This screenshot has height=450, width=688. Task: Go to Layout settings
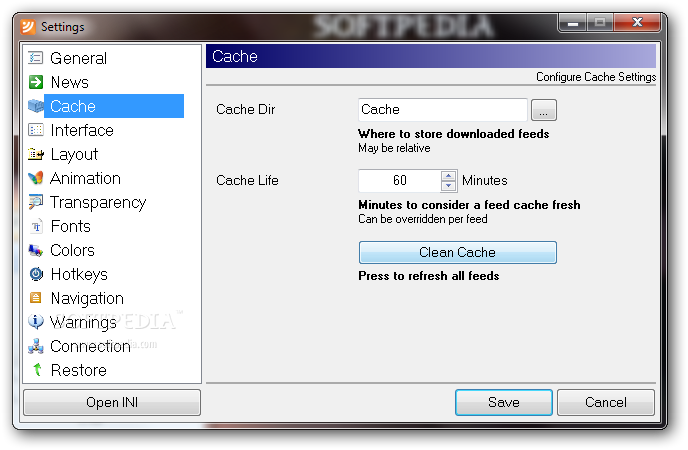click(x=74, y=154)
